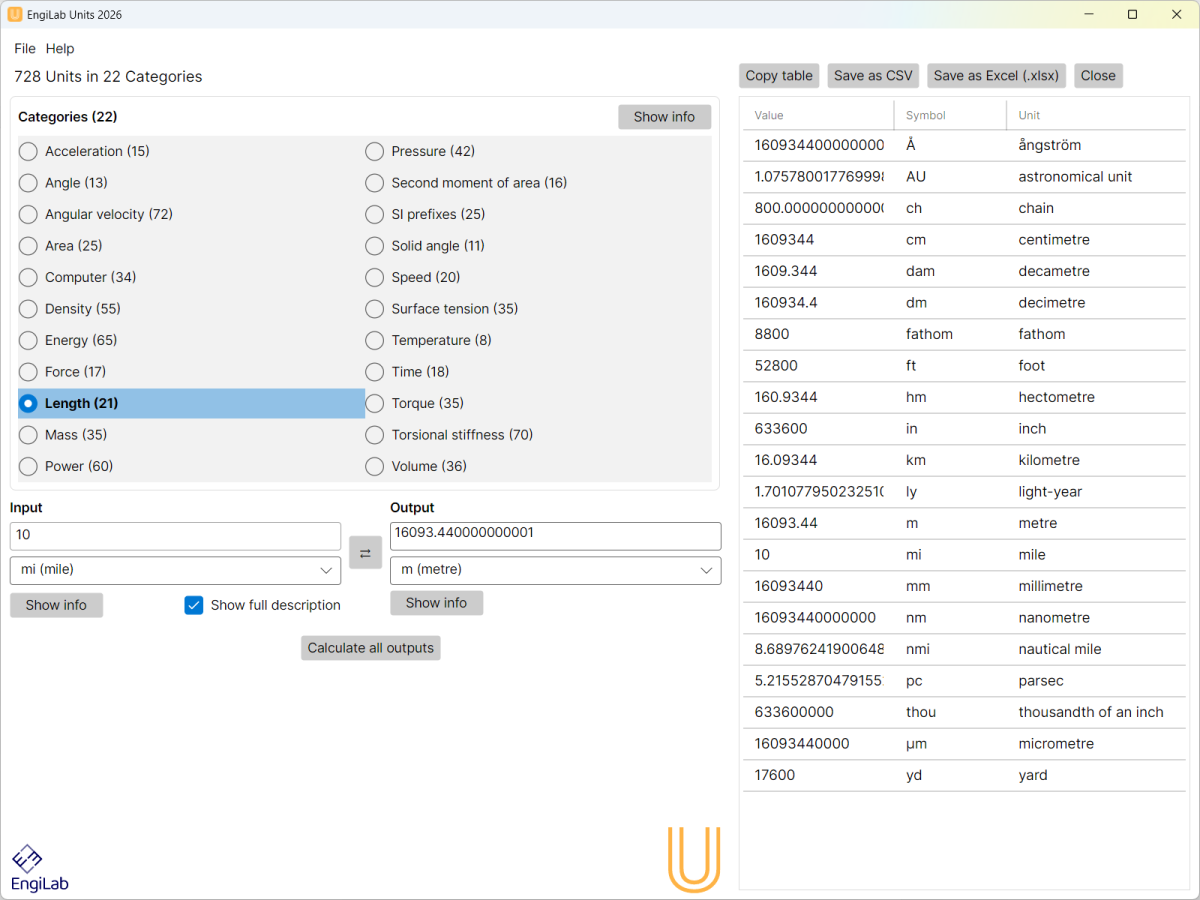This screenshot has width=1200, height=900.
Task: Choose the Pressure (42) radio button
Action: point(375,151)
